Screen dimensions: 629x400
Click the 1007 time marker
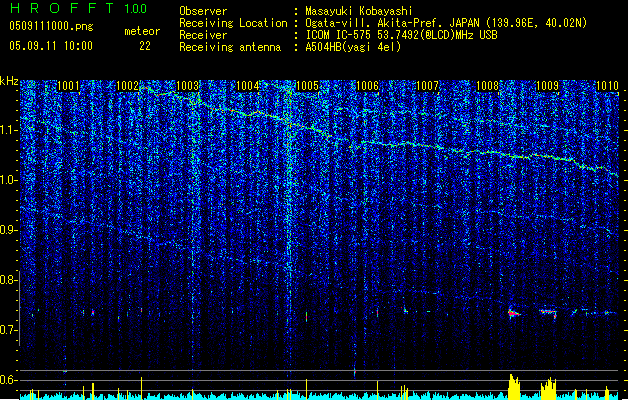428,86
